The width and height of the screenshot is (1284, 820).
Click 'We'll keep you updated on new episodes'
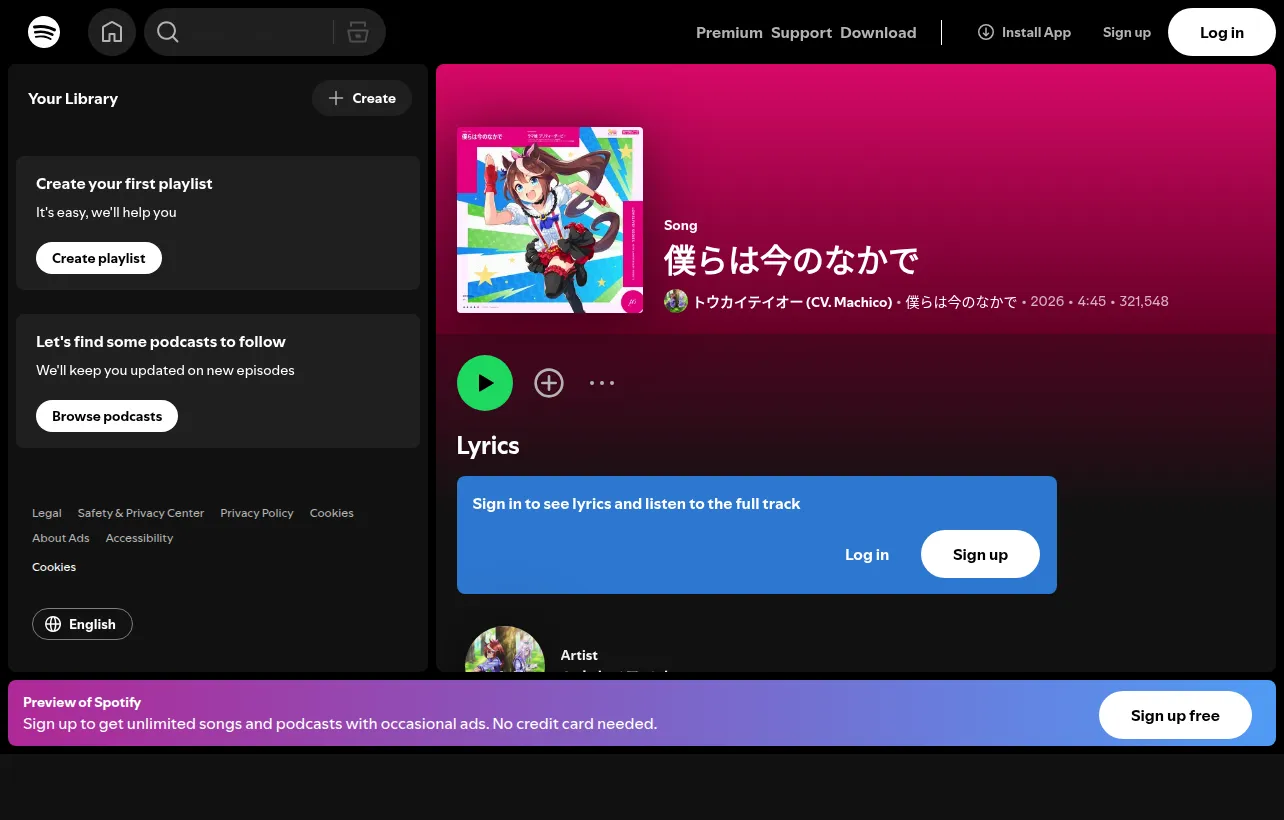(x=166, y=370)
